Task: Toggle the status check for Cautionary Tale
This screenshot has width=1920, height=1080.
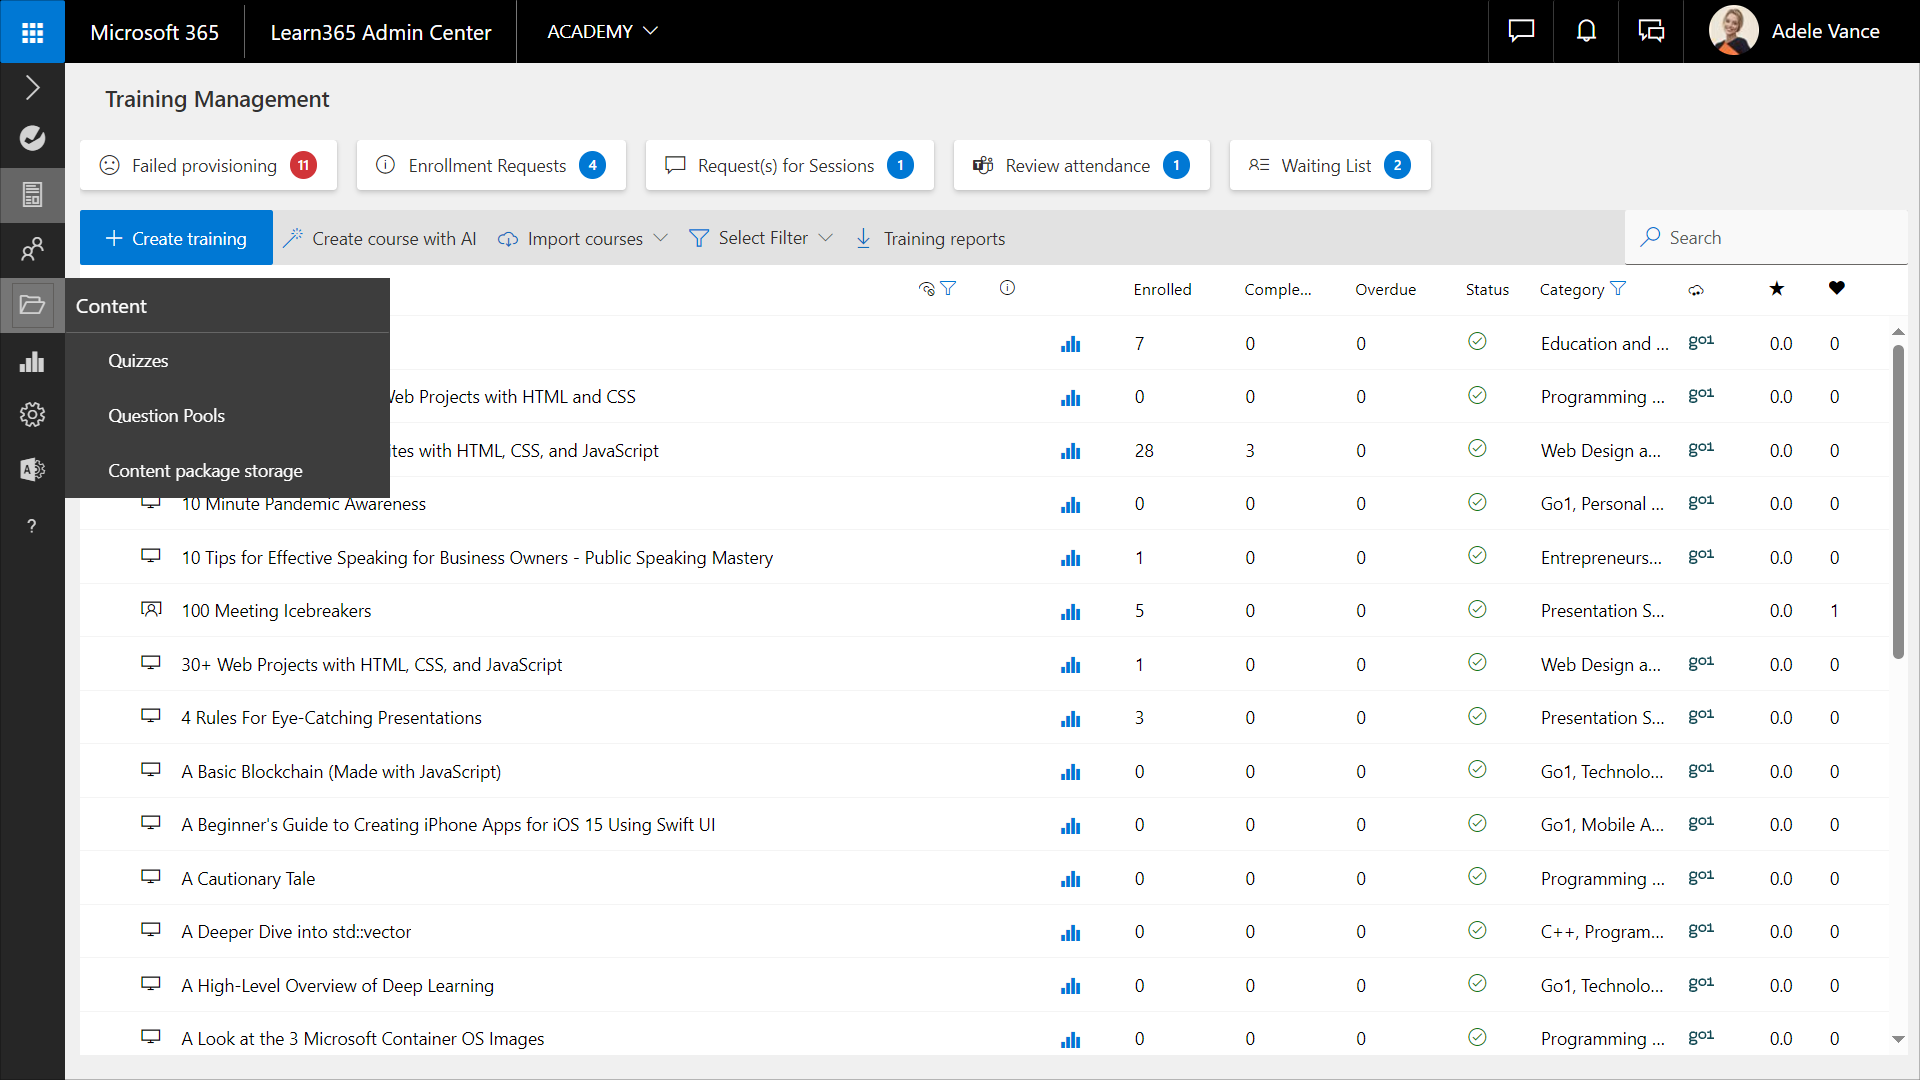Action: coord(1476,877)
